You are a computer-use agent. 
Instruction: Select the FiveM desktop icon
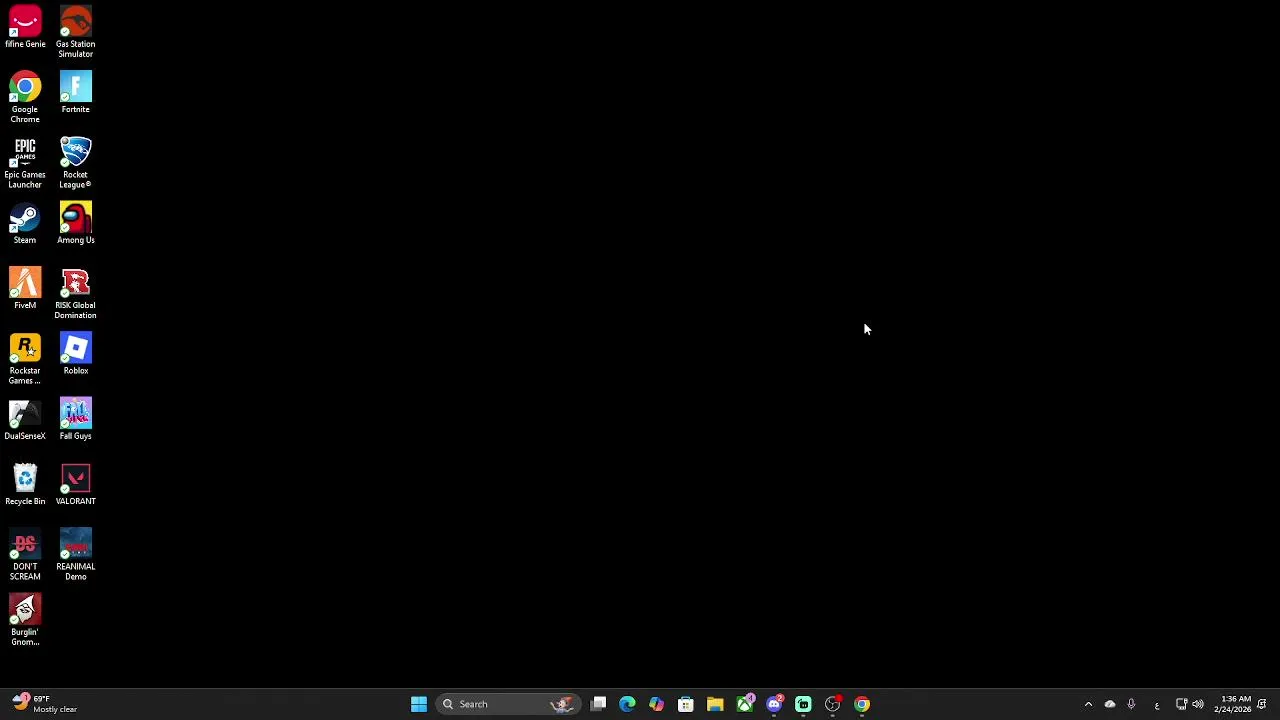[25, 289]
